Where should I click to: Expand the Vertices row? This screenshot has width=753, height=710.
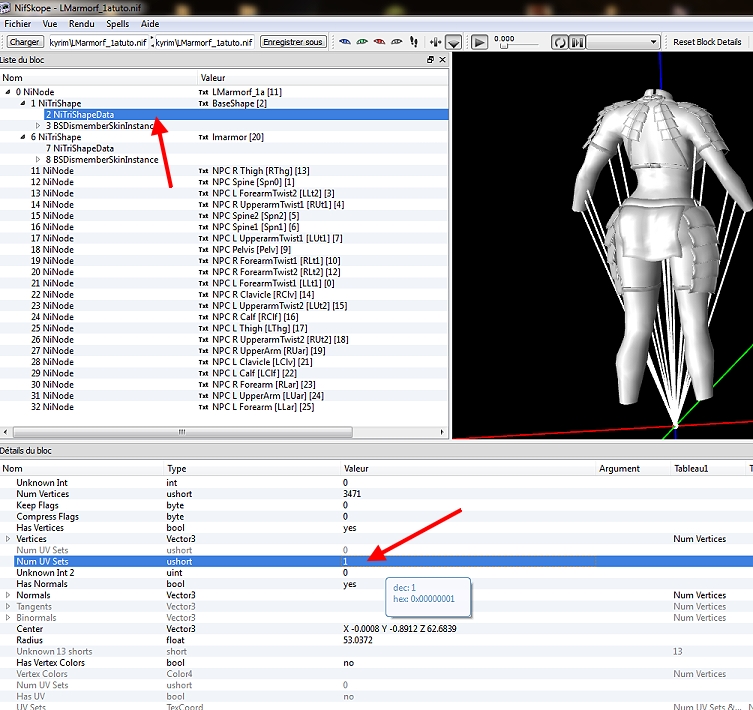tap(8, 539)
